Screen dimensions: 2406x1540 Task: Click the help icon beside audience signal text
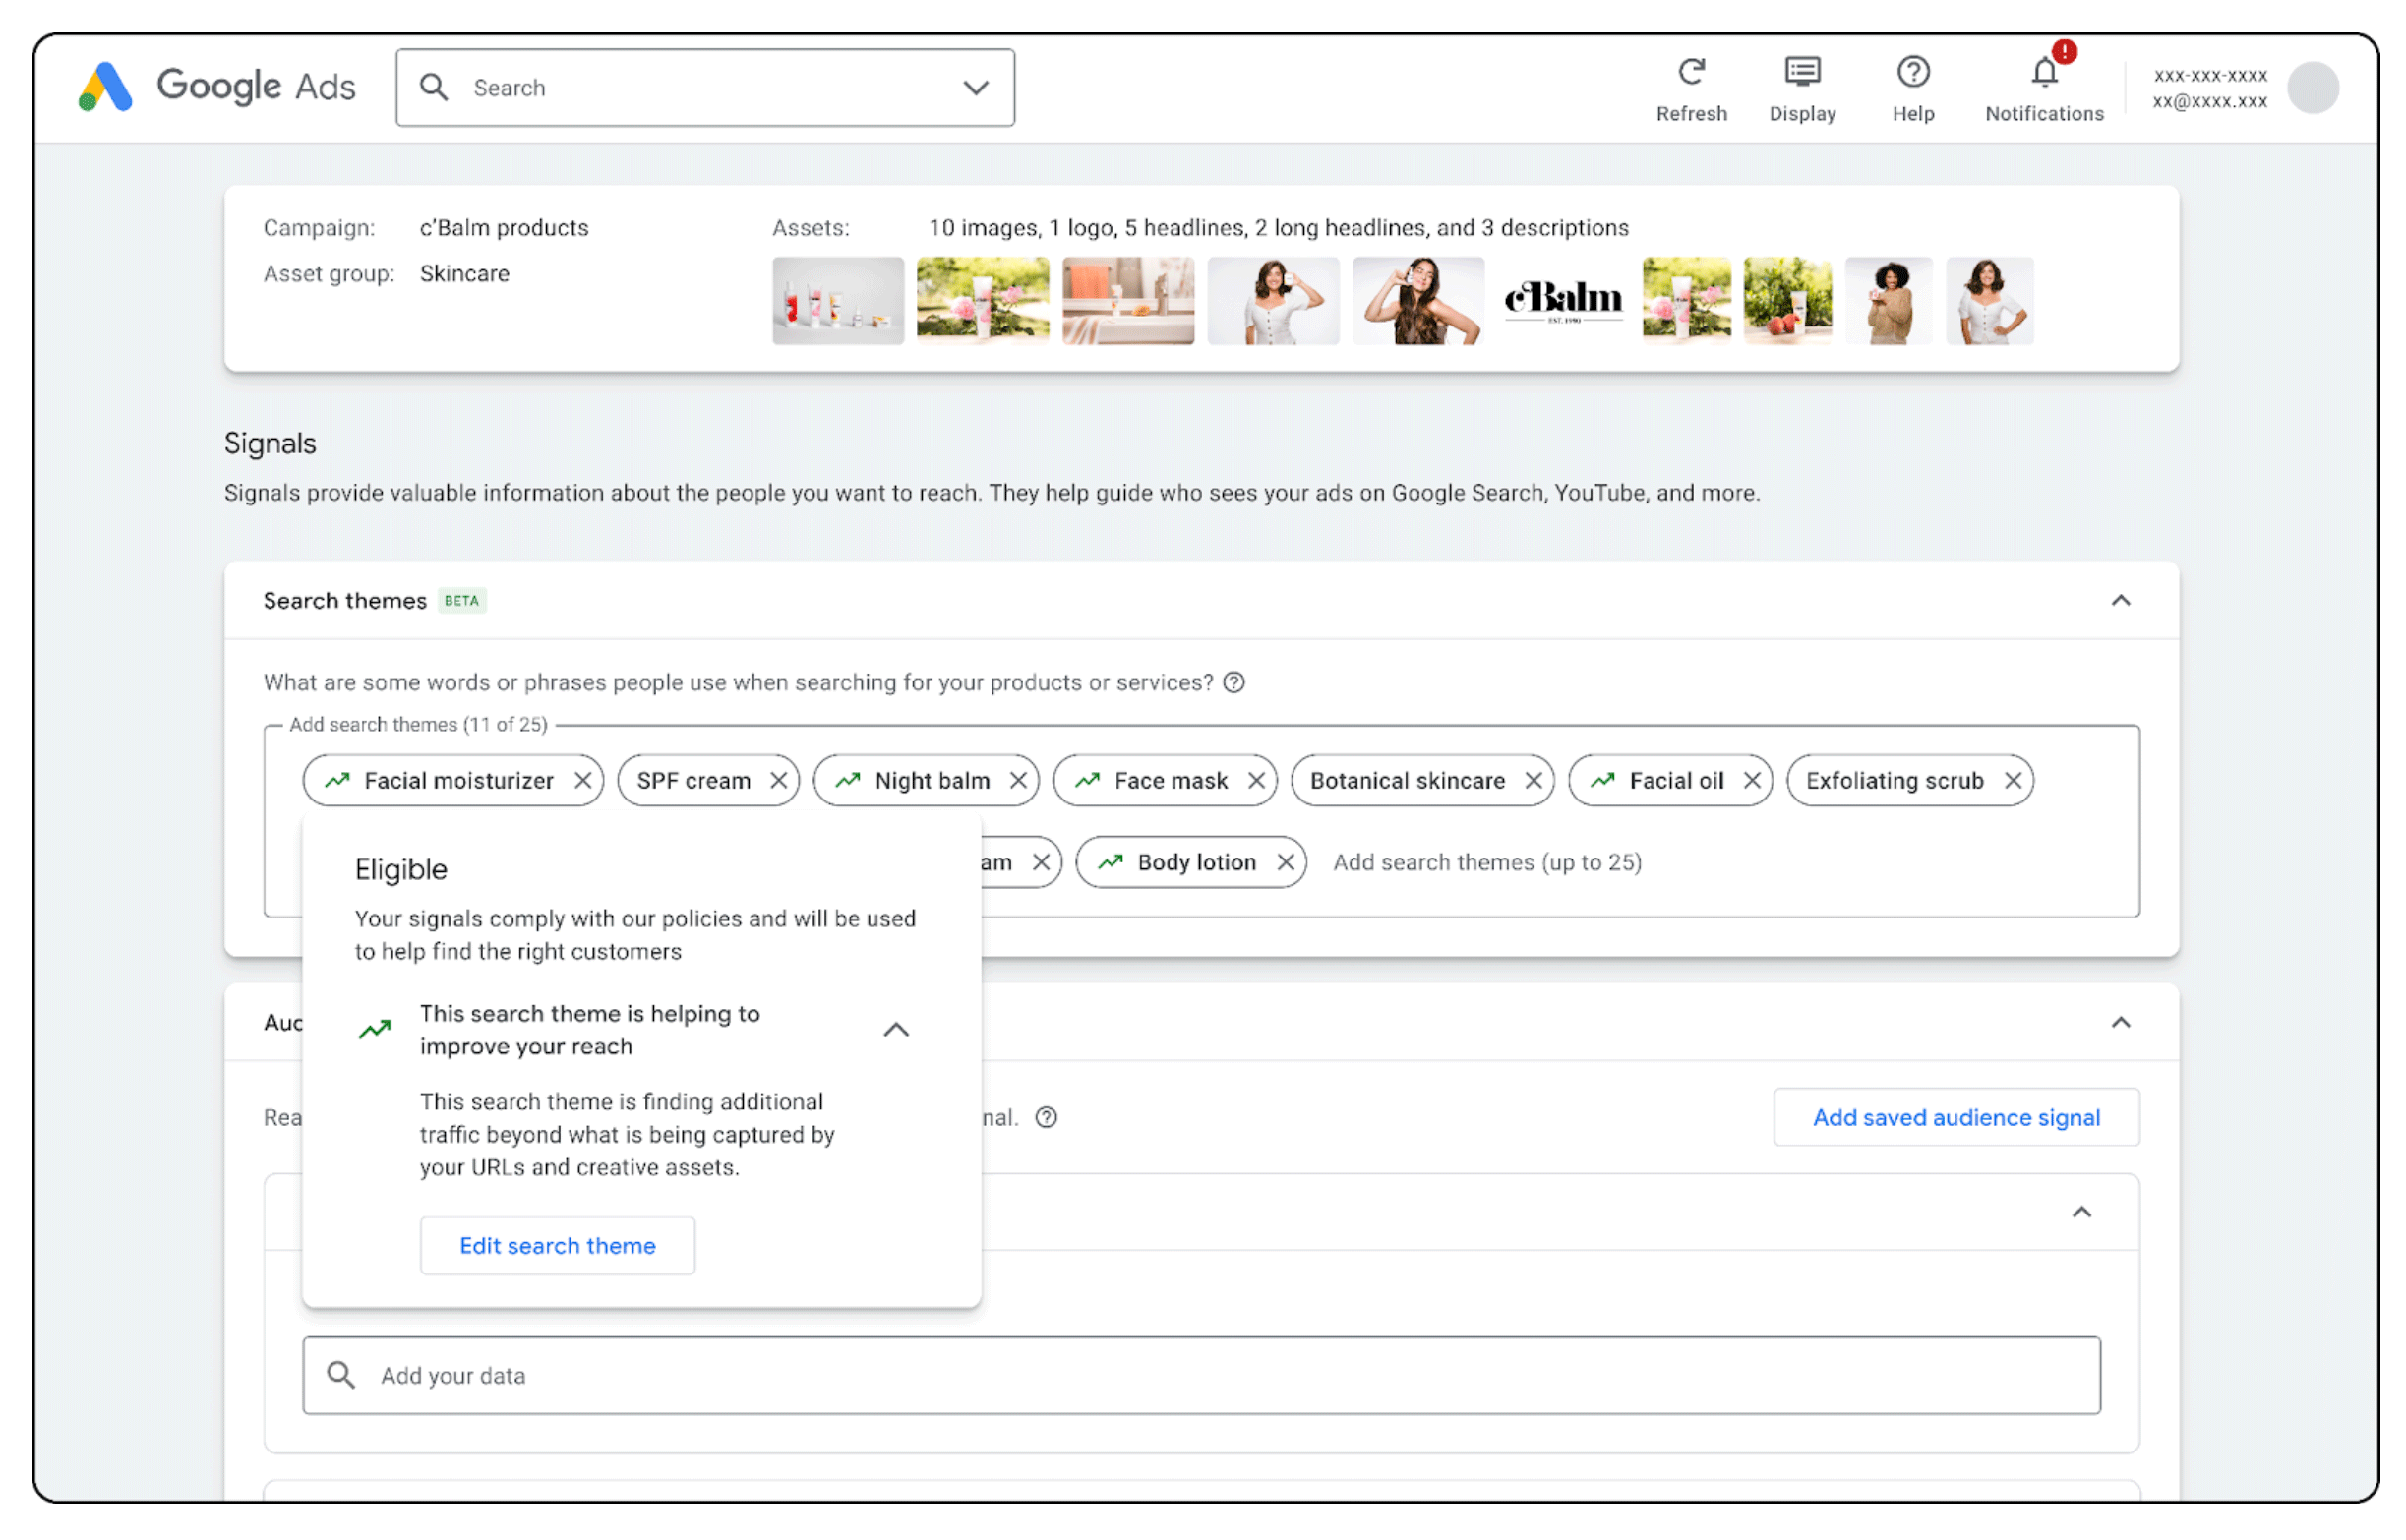1045,1117
